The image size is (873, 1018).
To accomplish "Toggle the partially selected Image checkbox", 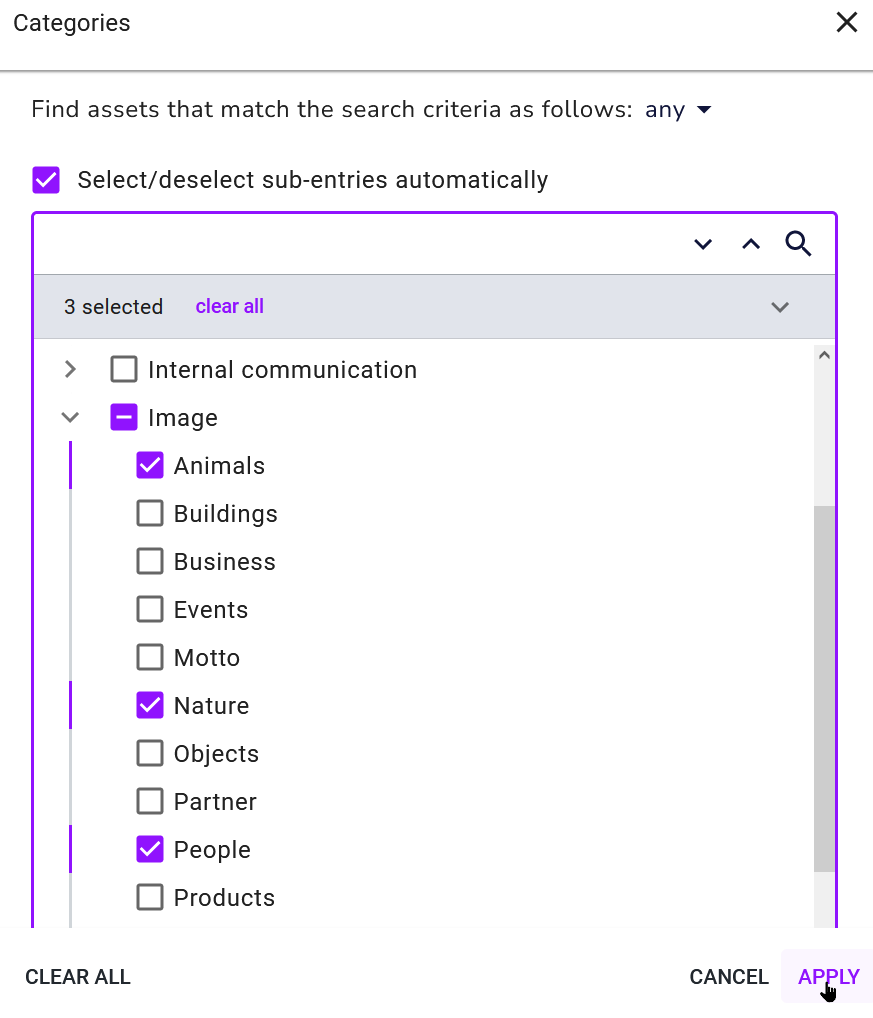I will [124, 417].
